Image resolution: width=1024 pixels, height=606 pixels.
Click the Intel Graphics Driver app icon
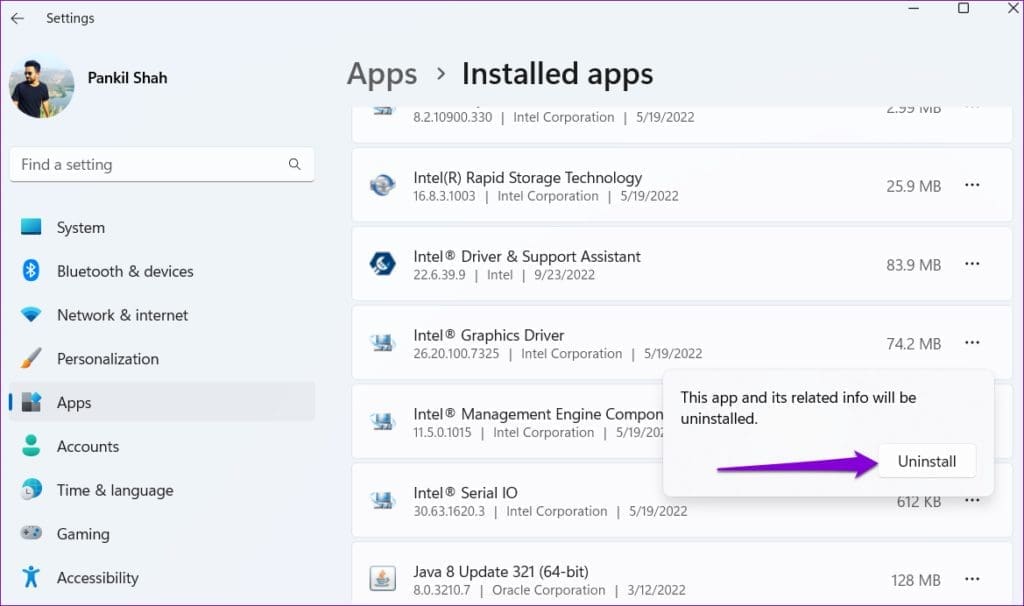pyautogui.click(x=383, y=342)
